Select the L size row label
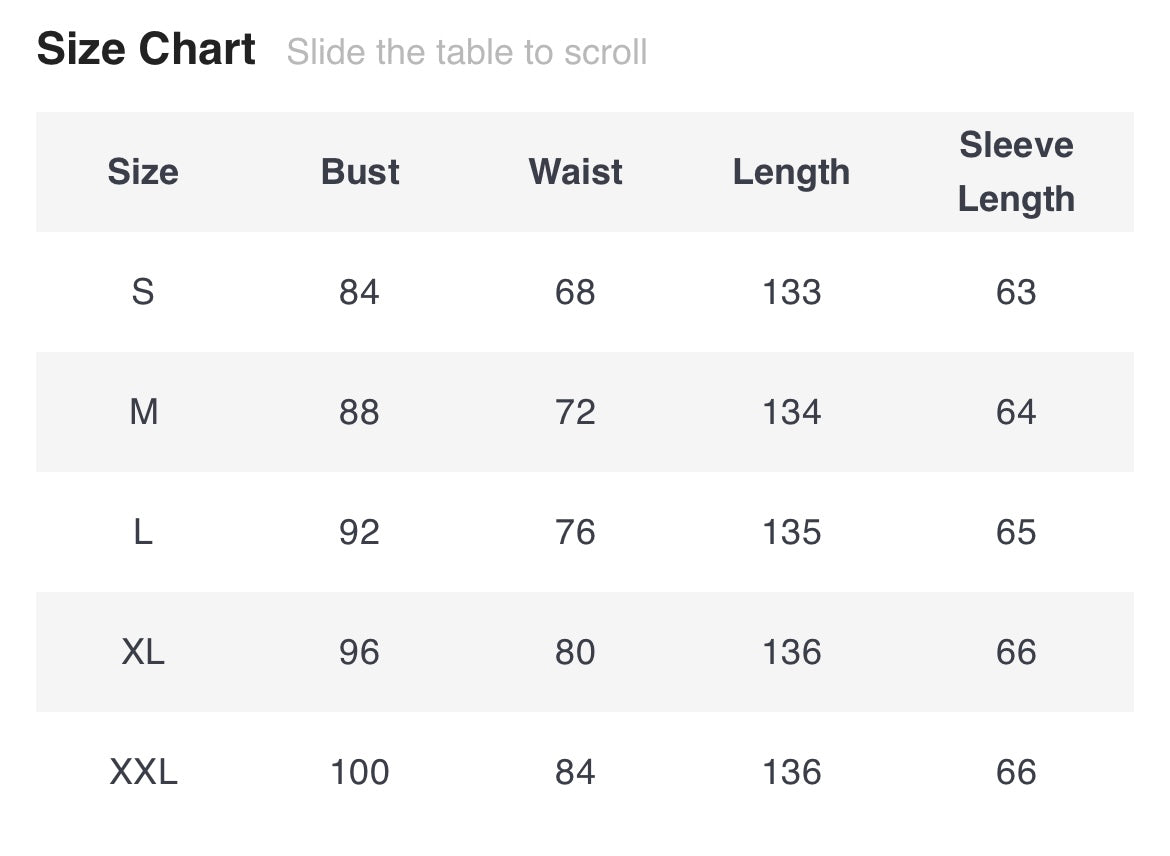 [x=143, y=532]
